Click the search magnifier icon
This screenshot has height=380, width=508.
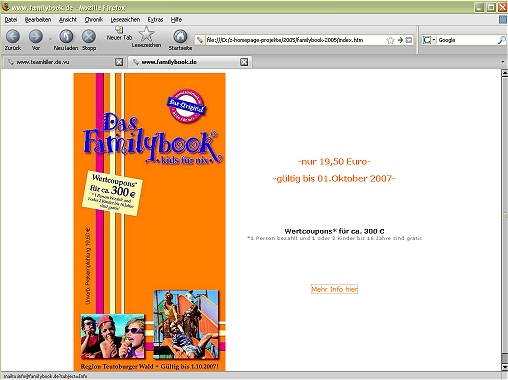501,40
